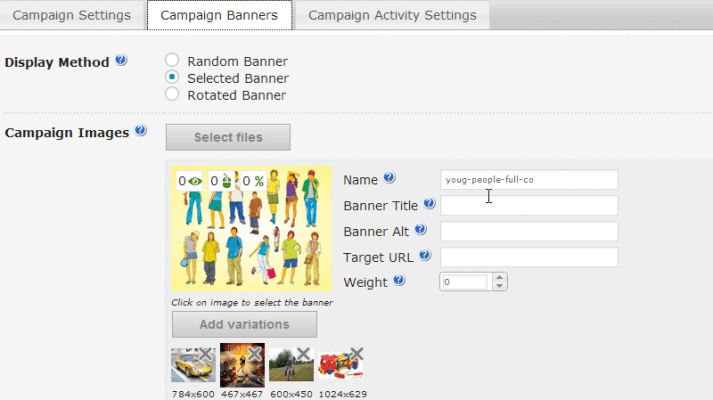Decrease Weight value with down arrow
The height and width of the screenshot is (400, 713).
(x=500, y=287)
